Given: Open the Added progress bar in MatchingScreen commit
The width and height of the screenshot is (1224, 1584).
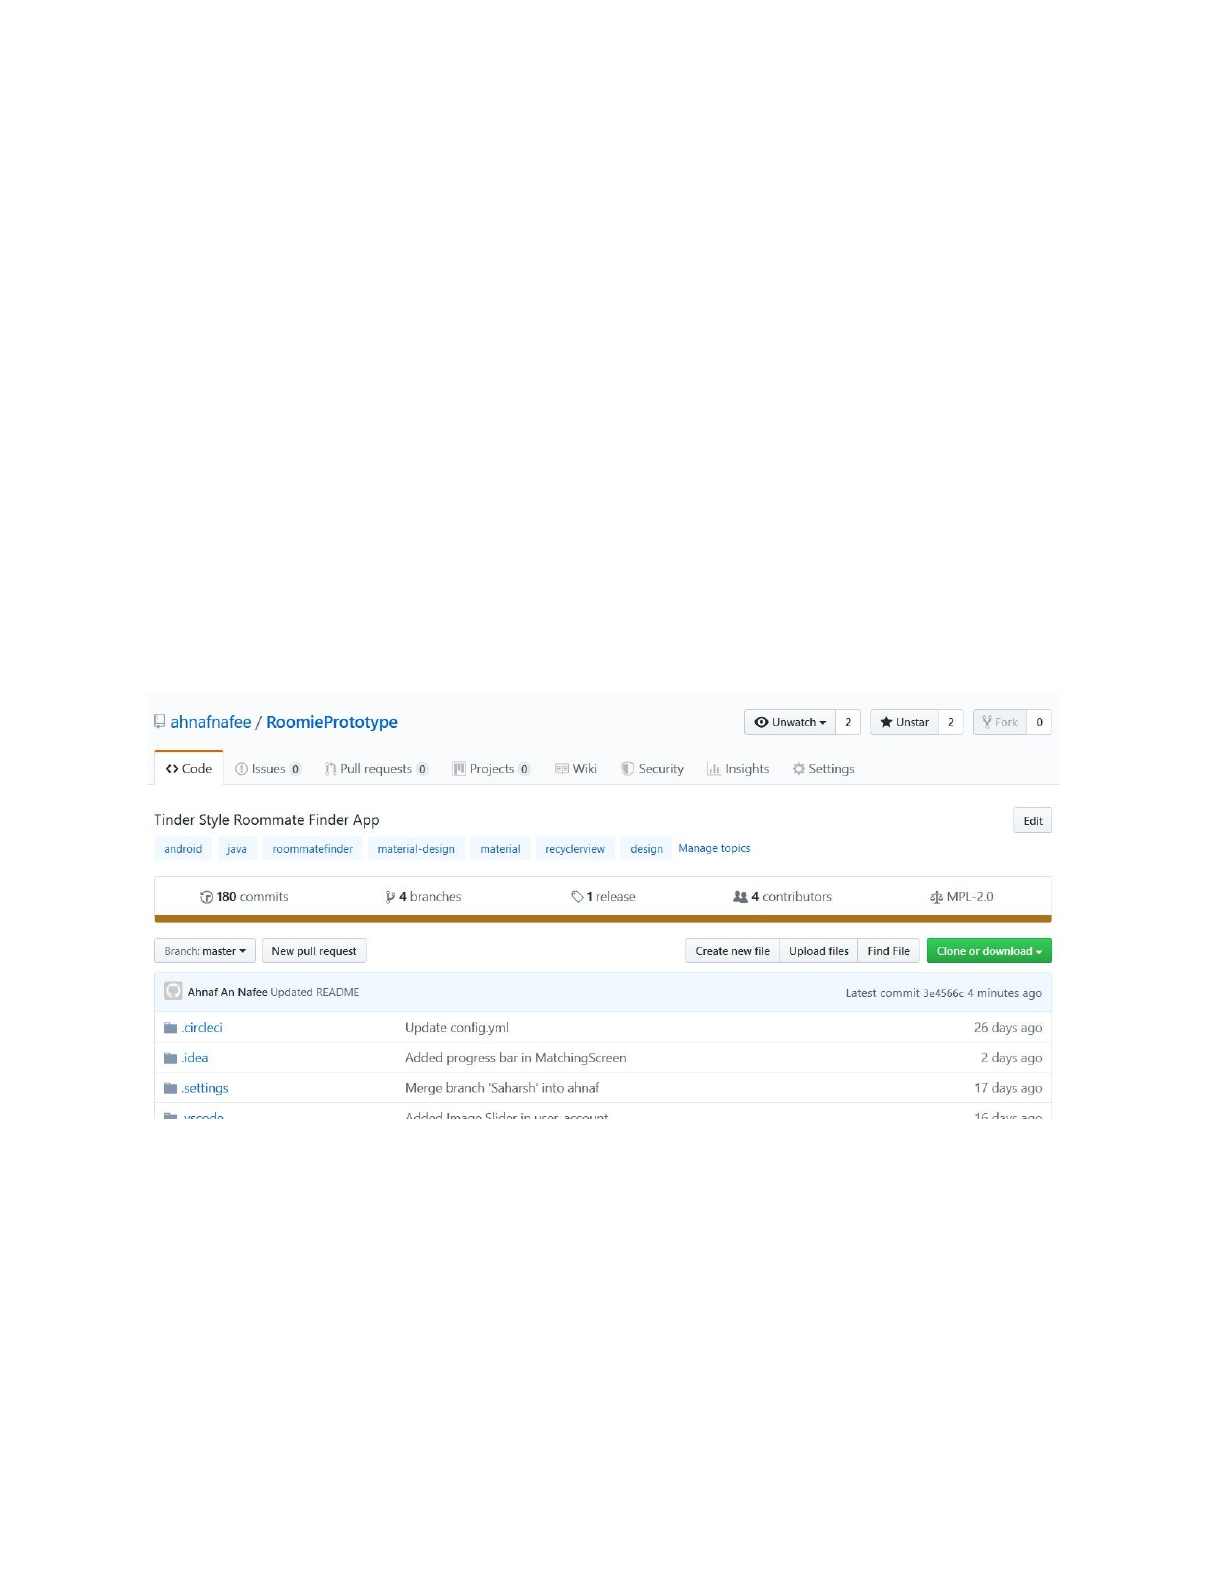Looking at the screenshot, I should 516,1057.
